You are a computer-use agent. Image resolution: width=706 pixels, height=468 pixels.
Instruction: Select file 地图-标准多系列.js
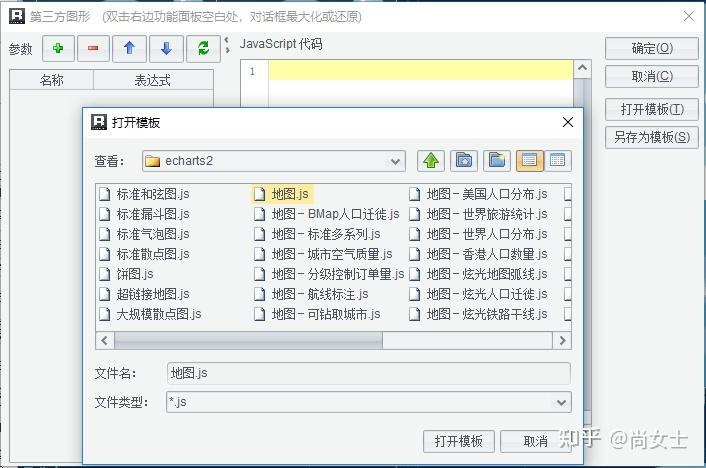pyautogui.click(x=317, y=234)
